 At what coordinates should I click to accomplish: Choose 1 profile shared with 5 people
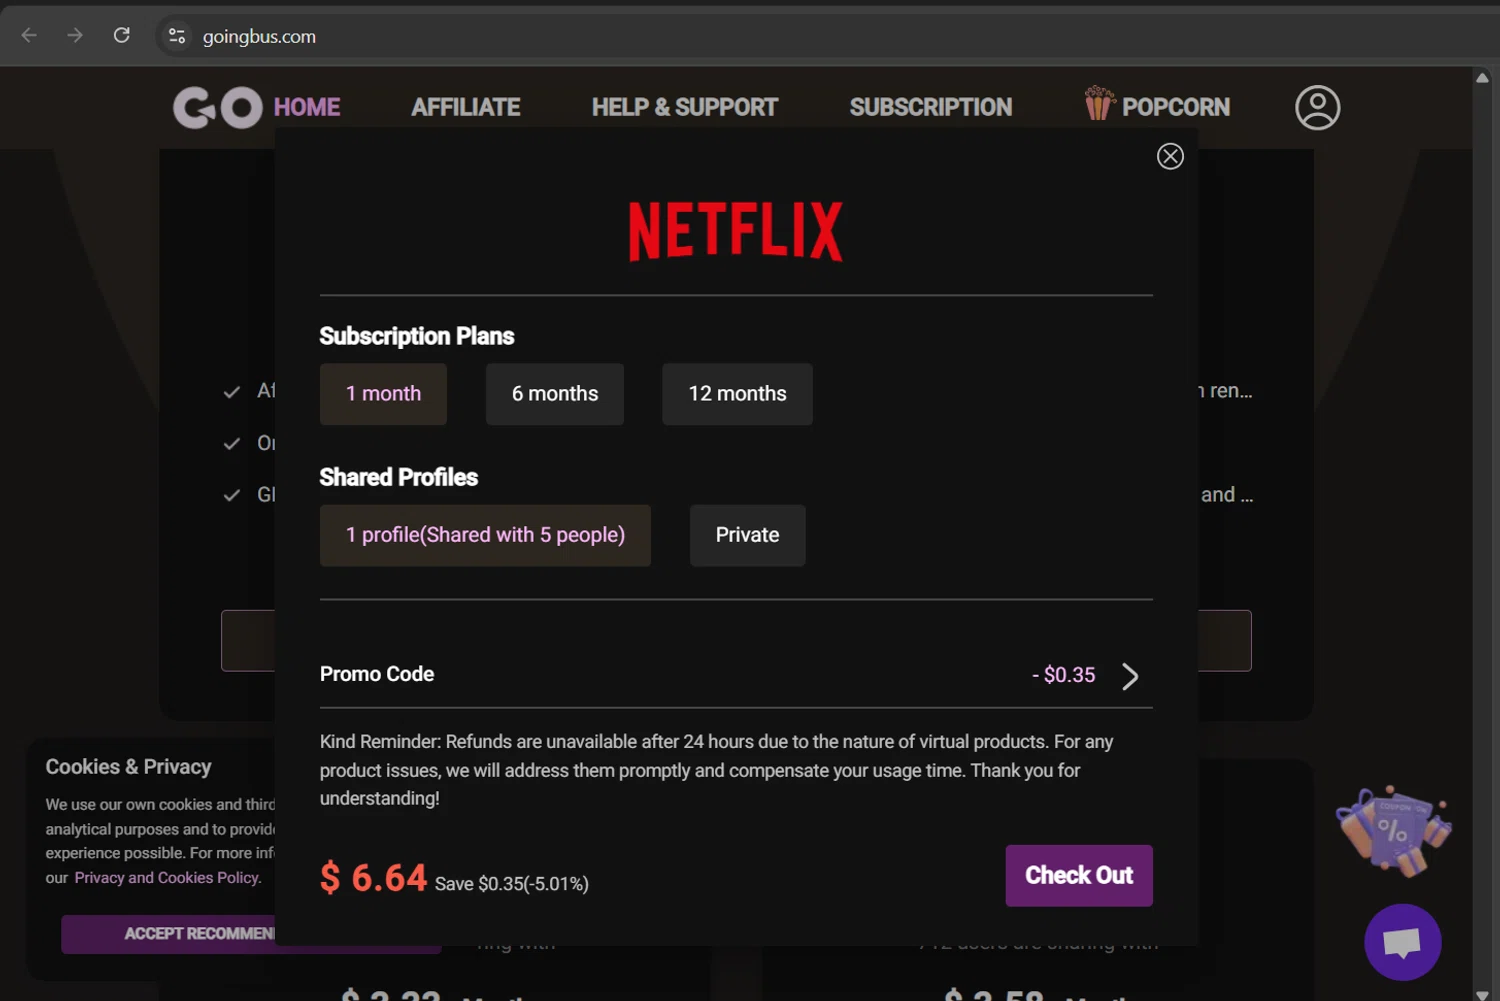tap(485, 535)
